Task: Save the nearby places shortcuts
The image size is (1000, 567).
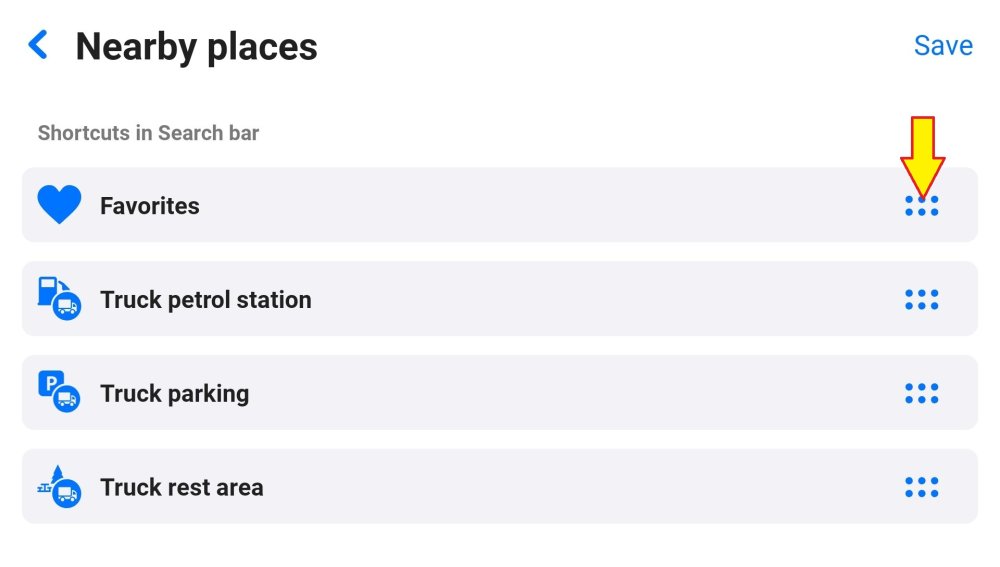Action: click(x=943, y=45)
